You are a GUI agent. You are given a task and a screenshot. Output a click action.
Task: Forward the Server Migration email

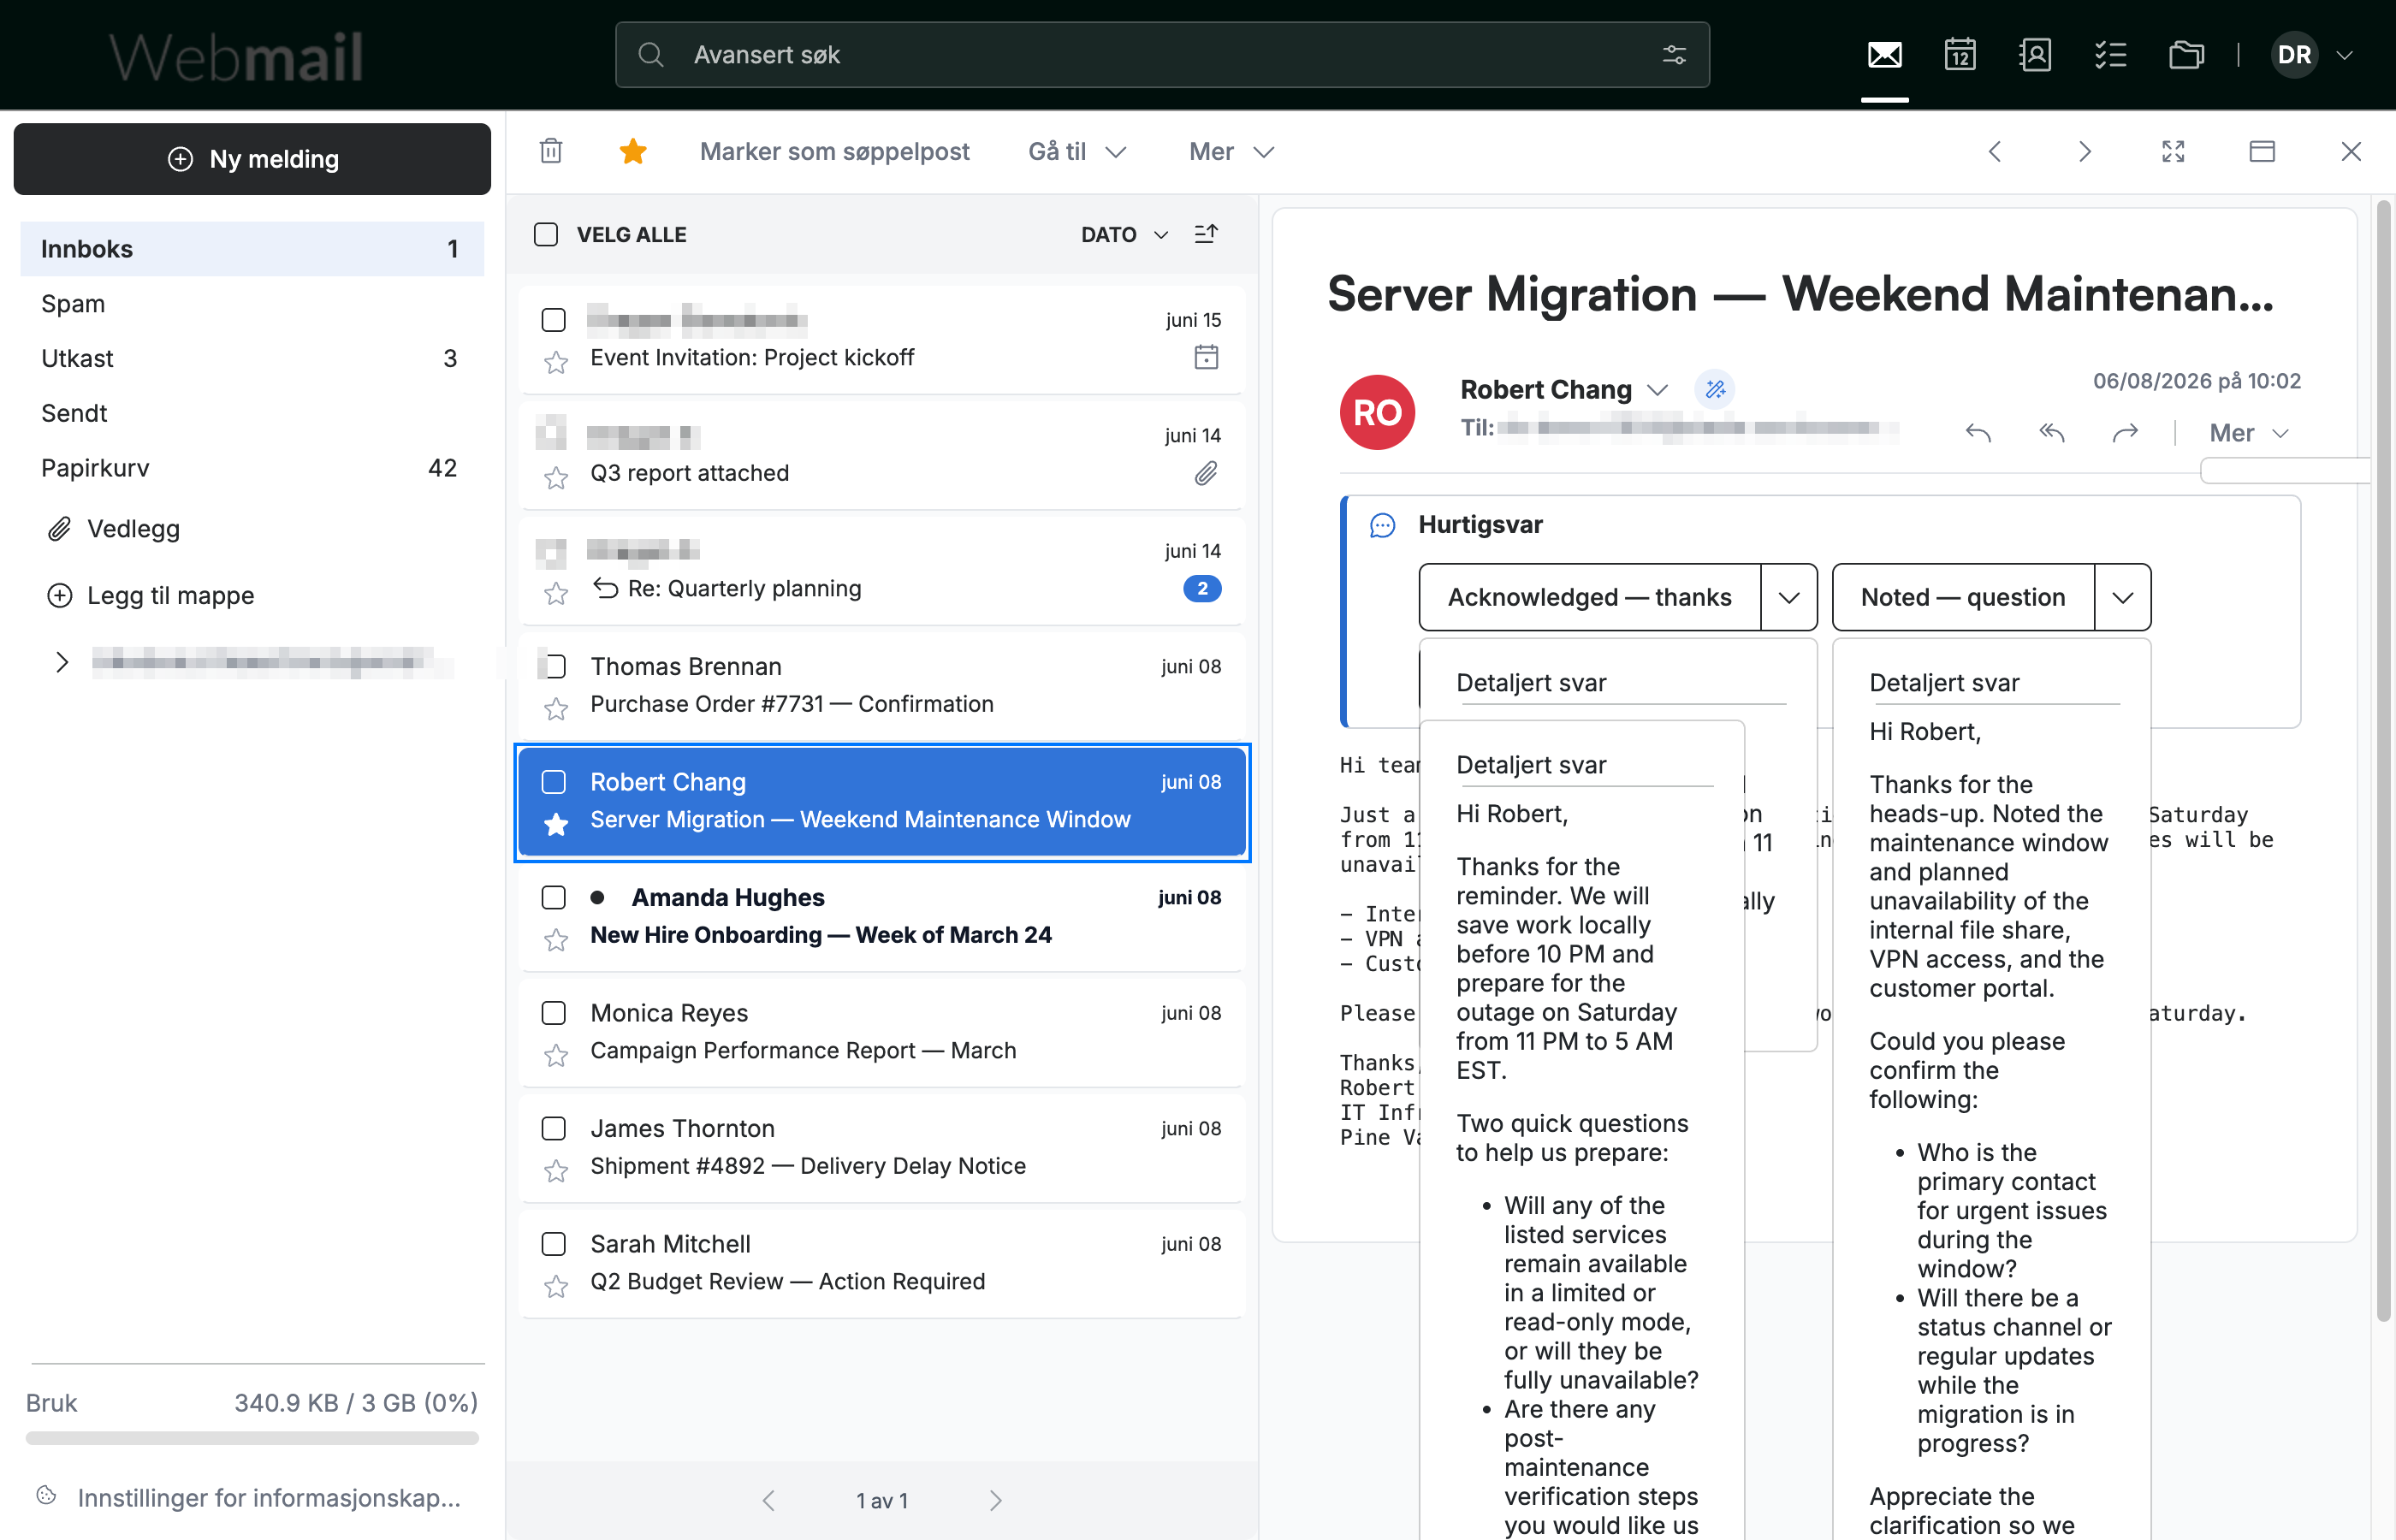[x=2125, y=432]
